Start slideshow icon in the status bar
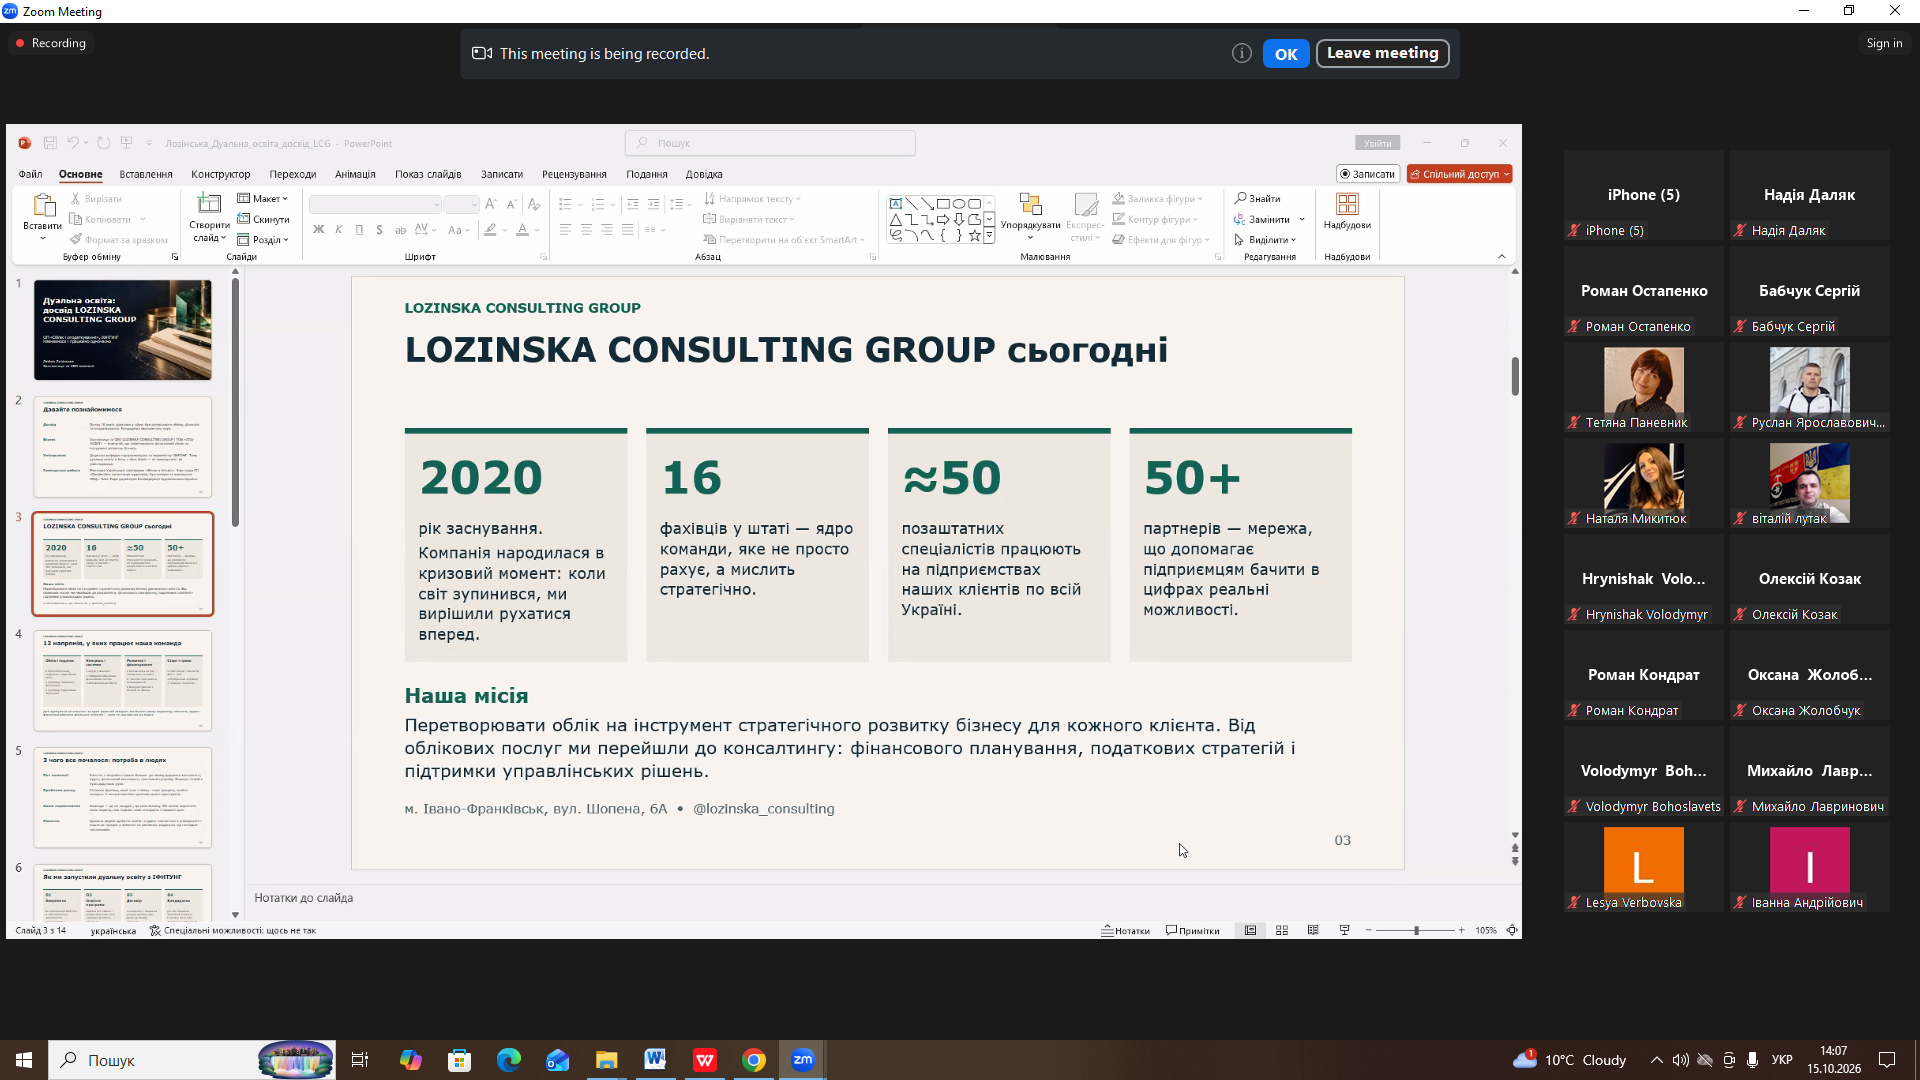The width and height of the screenshot is (1920, 1080). point(1345,930)
